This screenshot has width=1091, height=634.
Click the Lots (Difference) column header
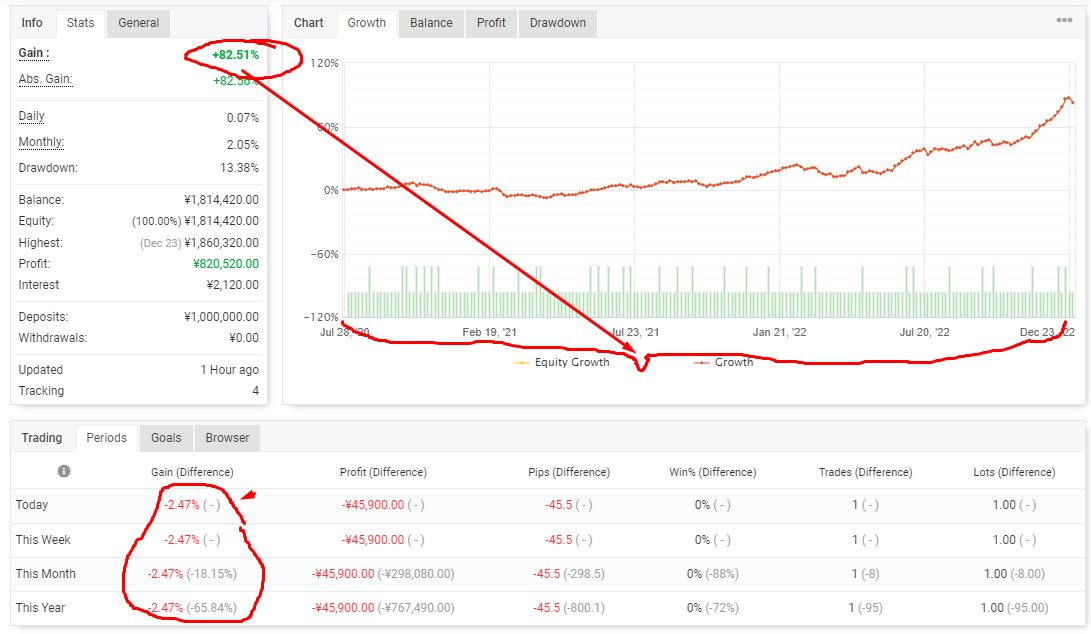[x=1014, y=472]
